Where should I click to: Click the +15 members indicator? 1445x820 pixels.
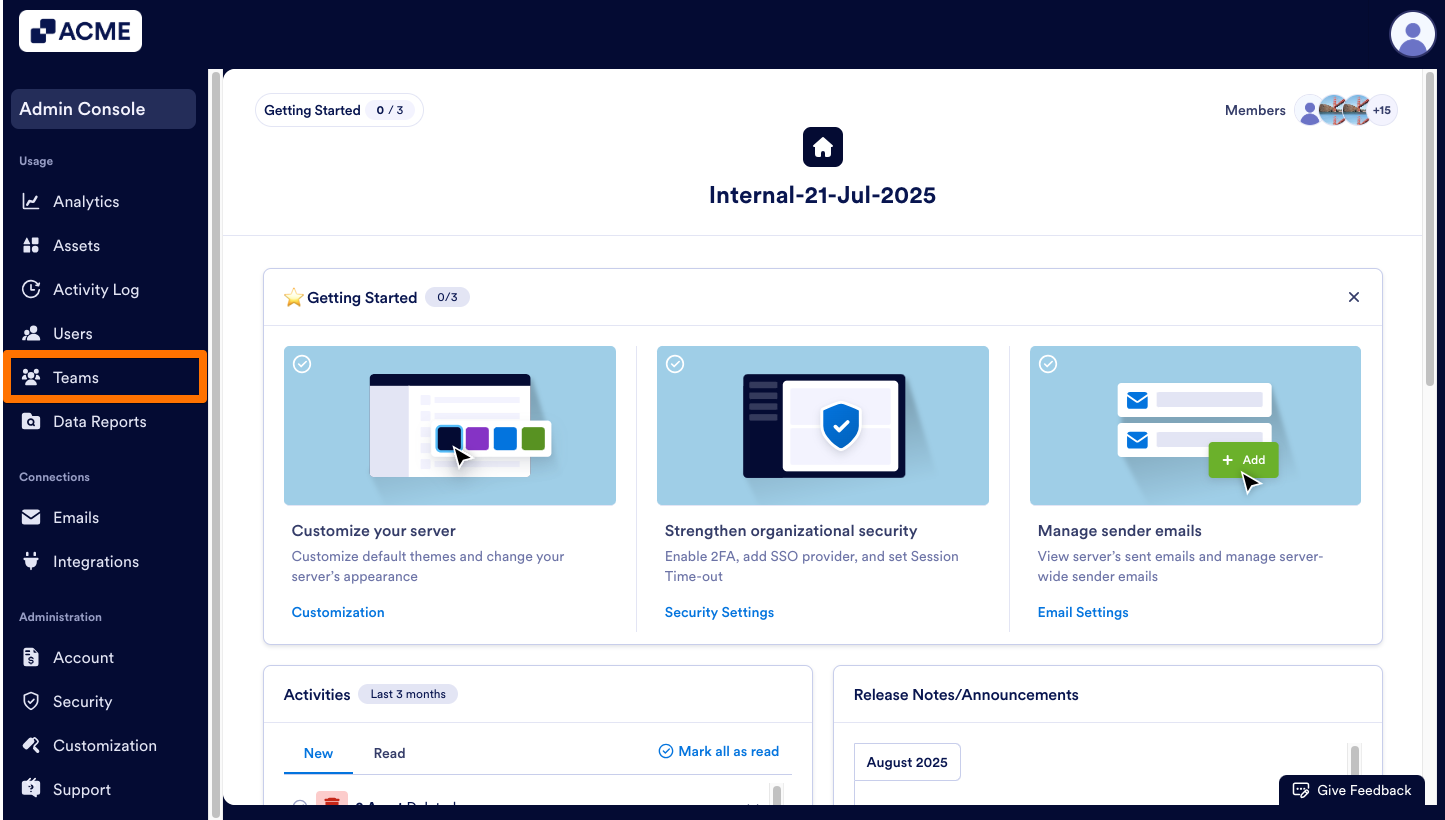pyautogui.click(x=1382, y=110)
